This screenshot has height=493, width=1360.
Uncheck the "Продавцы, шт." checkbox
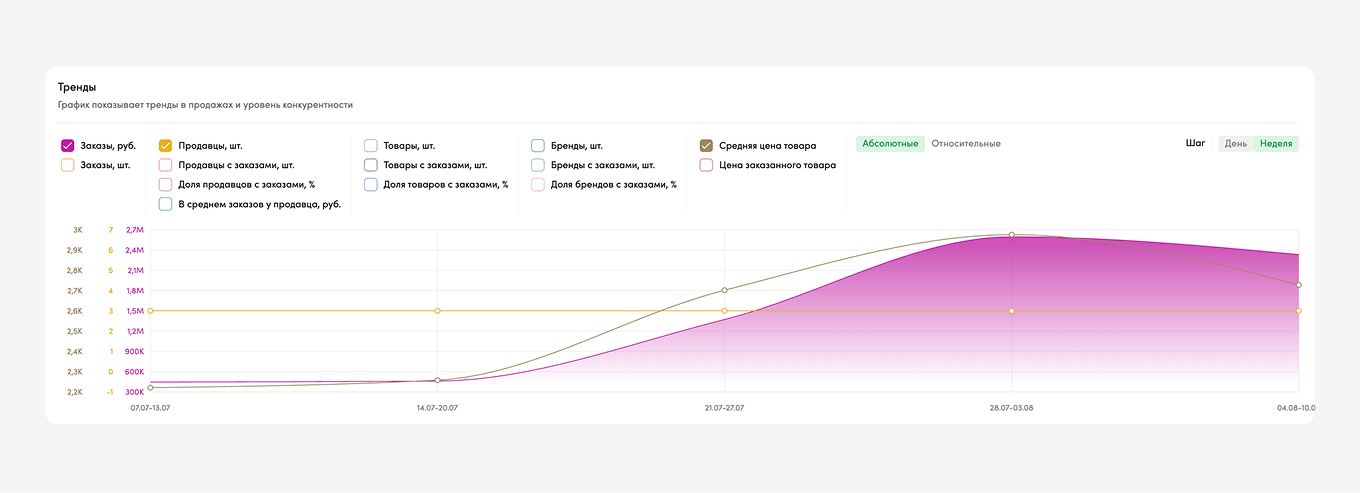[x=166, y=145]
